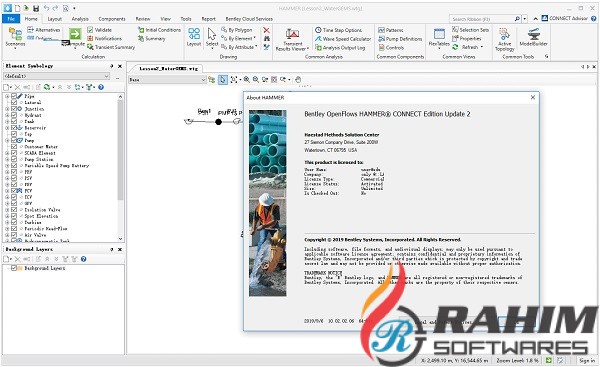Select elements By Polygon
The image size is (600, 367).
tap(237, 29)
